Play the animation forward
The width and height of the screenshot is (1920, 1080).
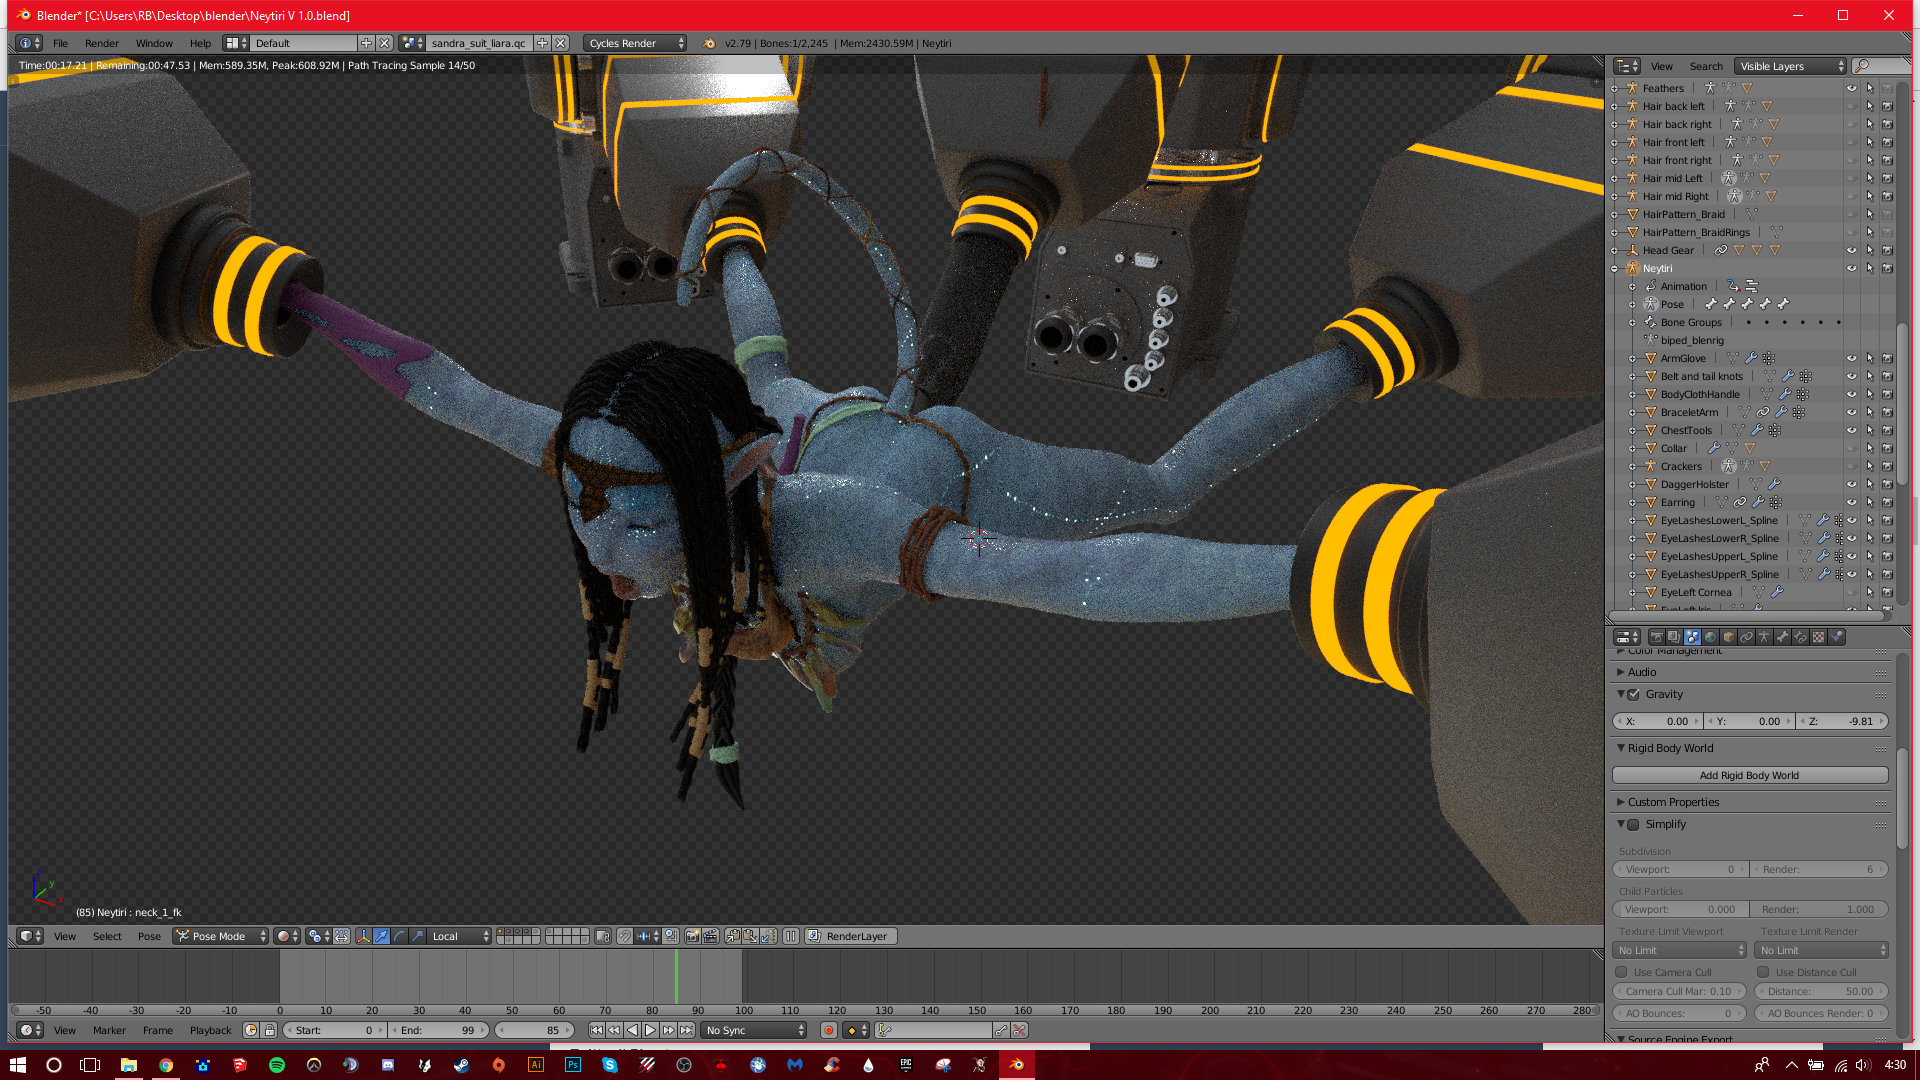[650, 1030]
